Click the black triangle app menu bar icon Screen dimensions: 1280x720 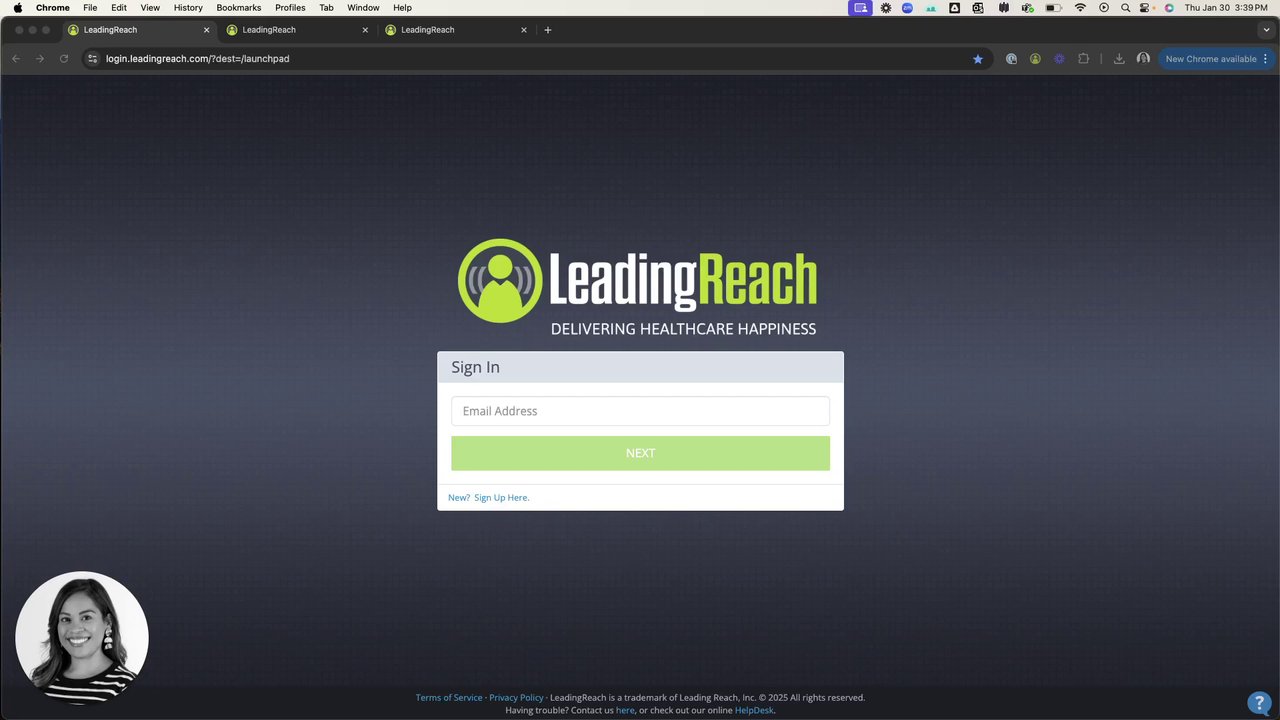[954, 8]
